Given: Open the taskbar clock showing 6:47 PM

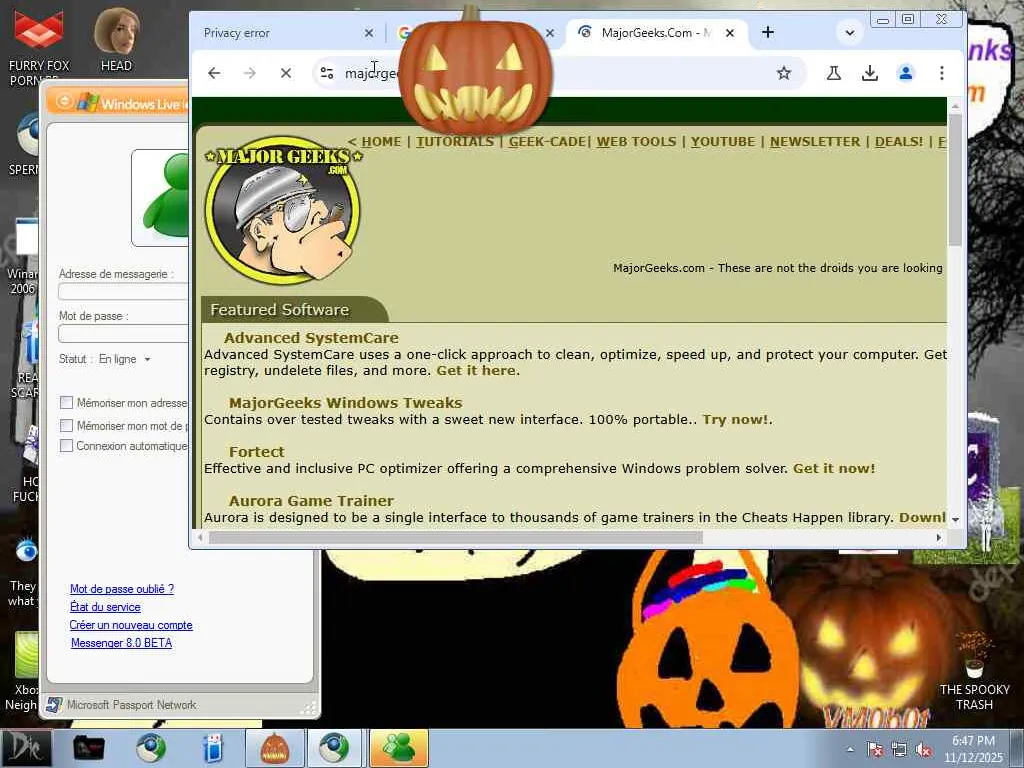Looking at the screenshot, I should click(973, 749).
